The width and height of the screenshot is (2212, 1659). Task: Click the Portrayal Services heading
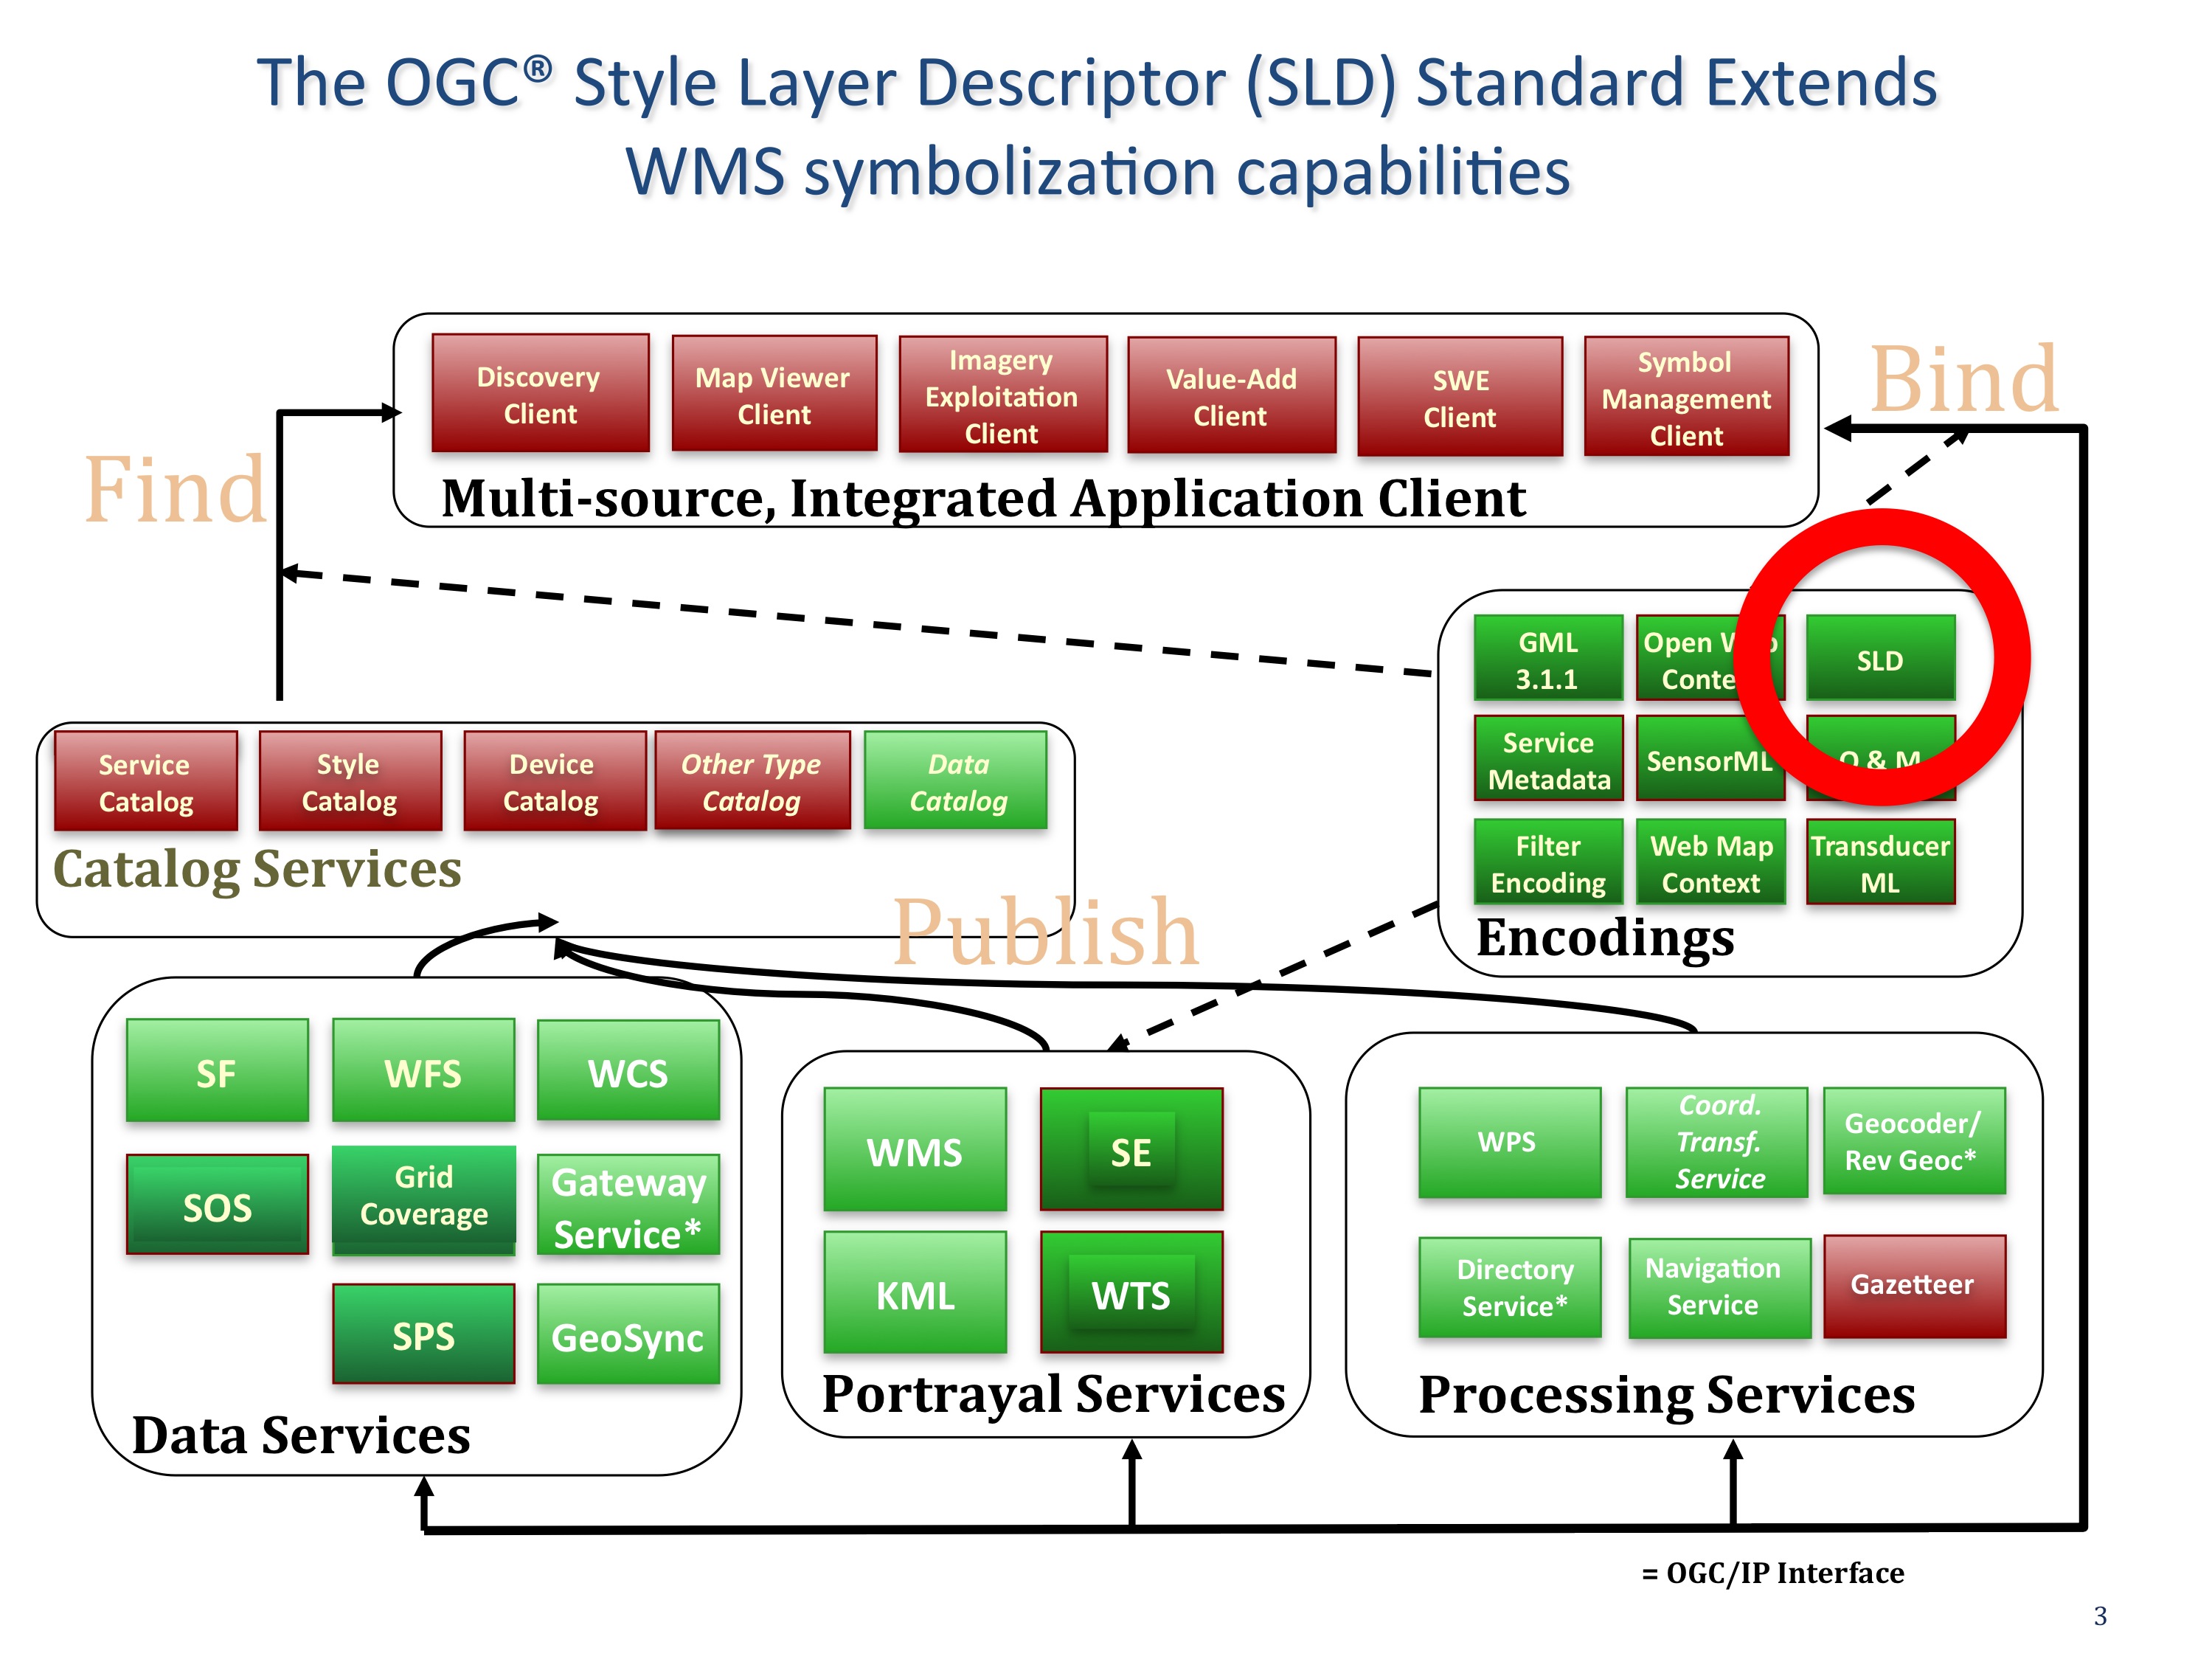[x=1053, y=1394]
